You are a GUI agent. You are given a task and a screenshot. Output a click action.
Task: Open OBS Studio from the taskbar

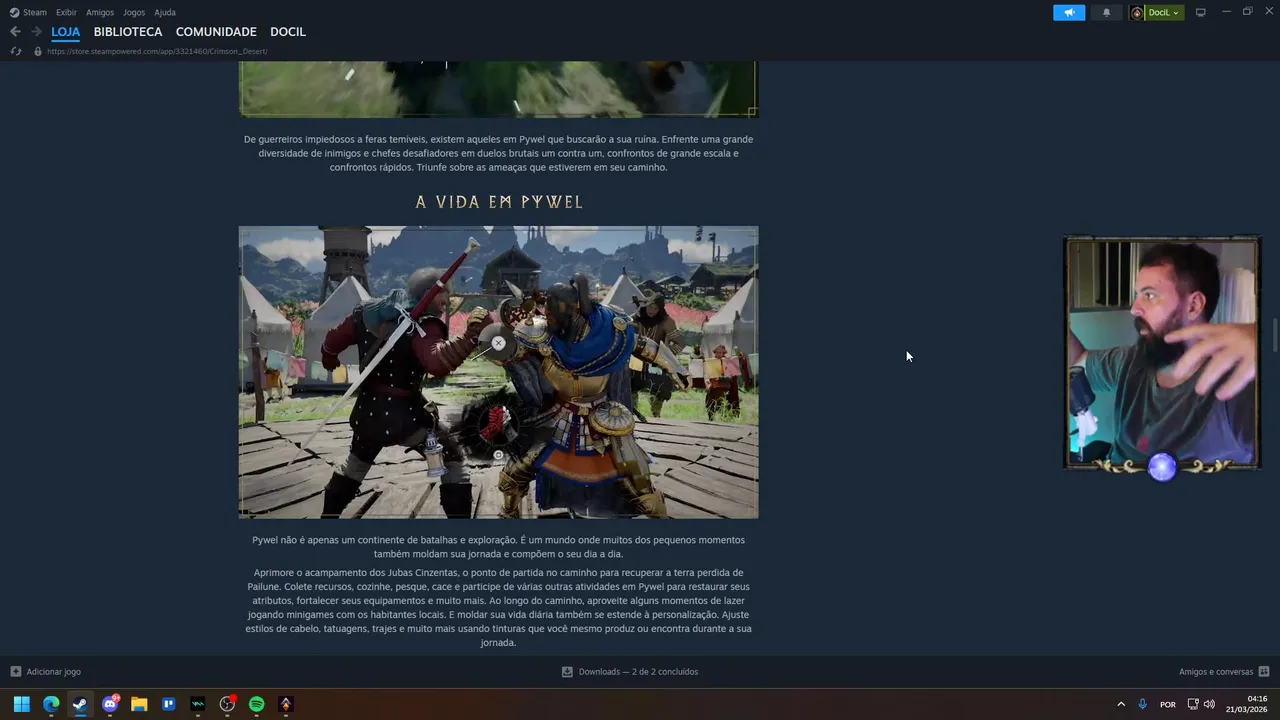click(x=227, y=704)
